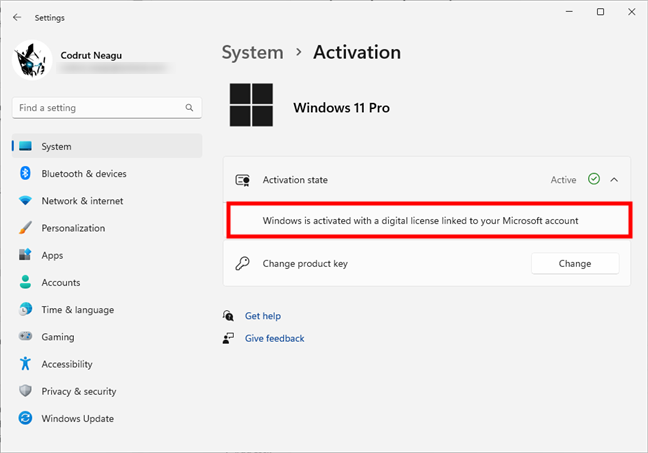Screen dimensions: 648x453
Task: Click the Activation state label
Action: 295,180
